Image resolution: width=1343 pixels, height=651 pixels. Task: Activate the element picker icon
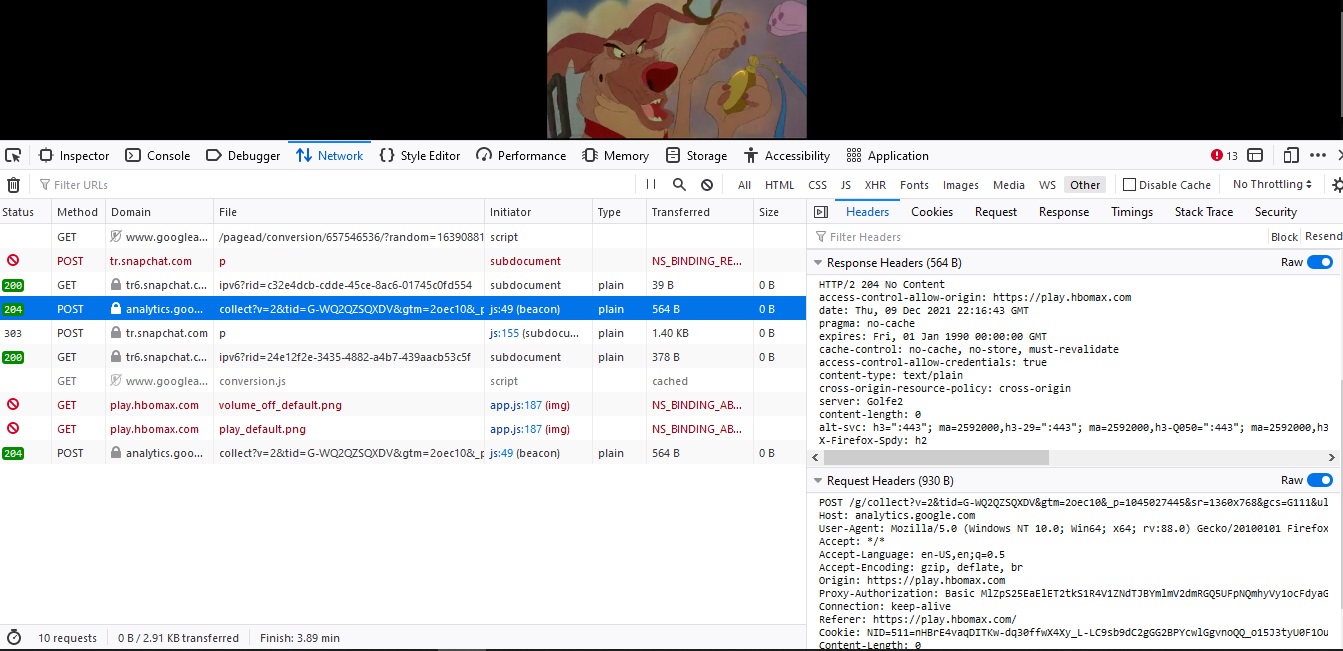[13, 155]
